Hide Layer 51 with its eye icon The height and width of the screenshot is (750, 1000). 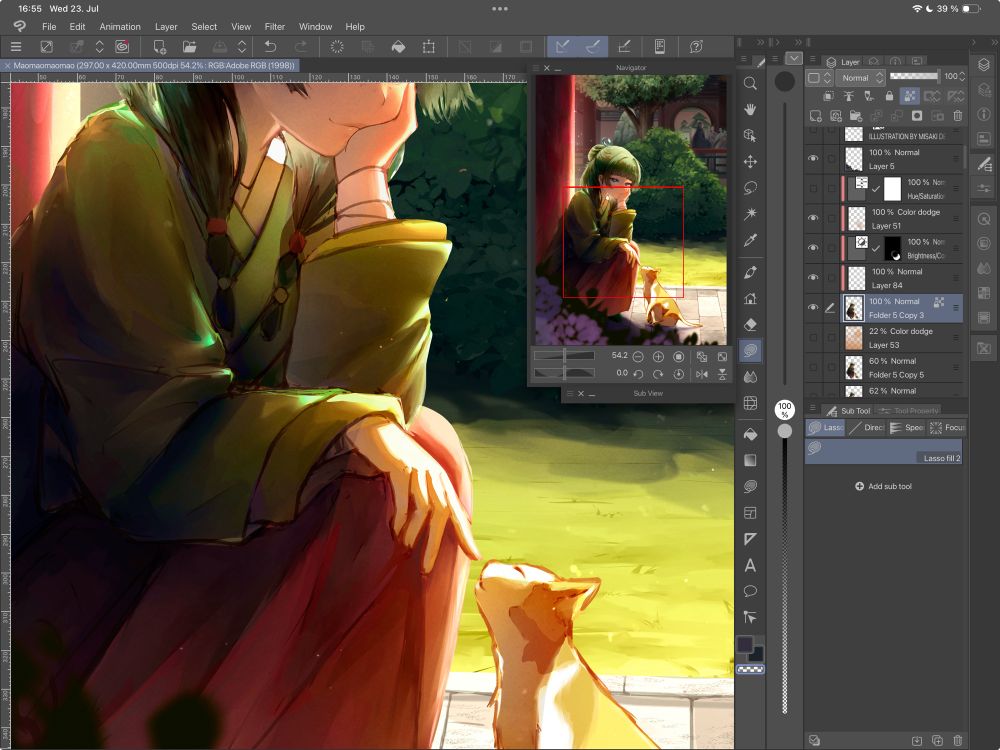(x=813, y=218)
